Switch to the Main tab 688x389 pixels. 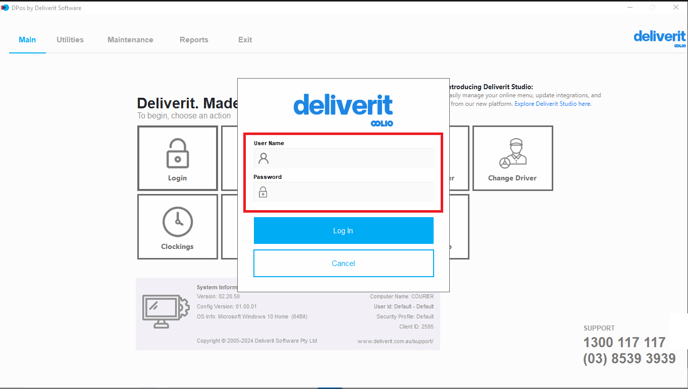coord(27,40)
